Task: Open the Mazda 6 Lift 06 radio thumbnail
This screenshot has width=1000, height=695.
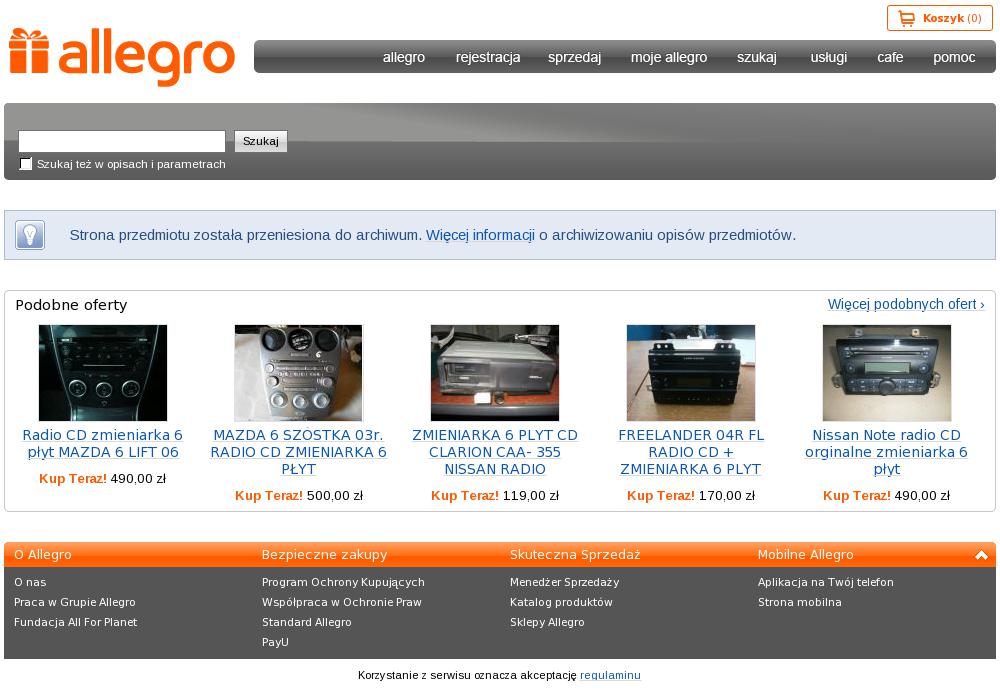Action: [103, 373]
